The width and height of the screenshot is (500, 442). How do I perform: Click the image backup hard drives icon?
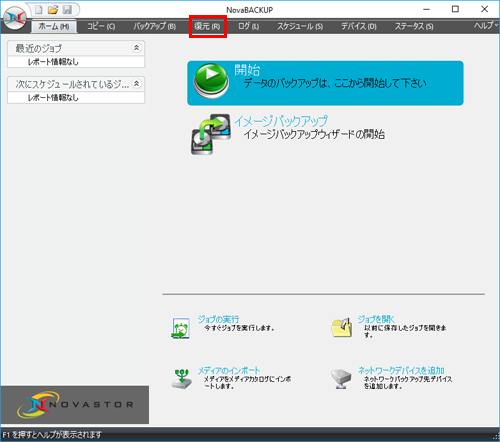pyautogui.click(x=211, y=134)
